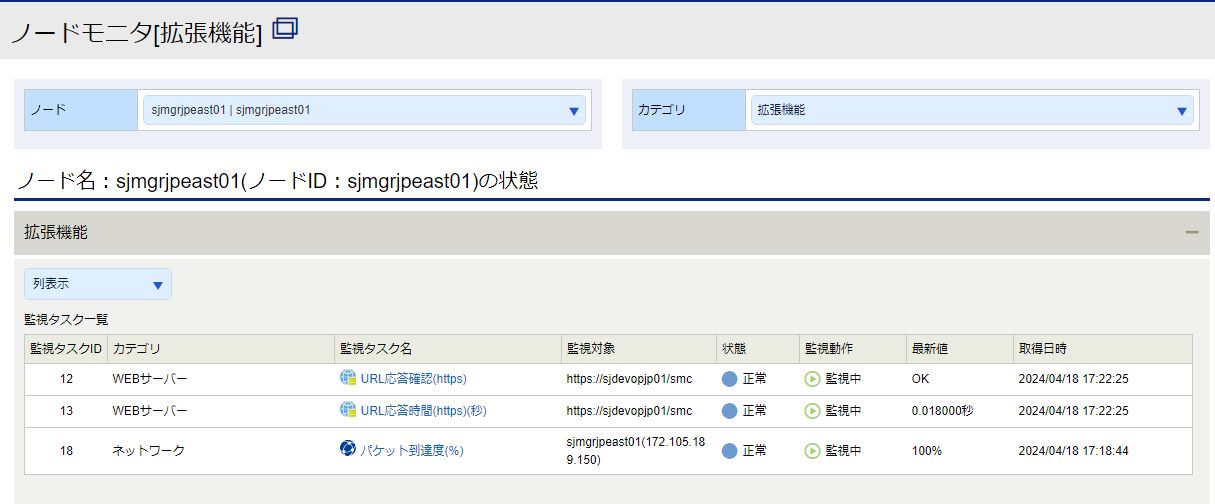Viewport: 1215px width, 504px height.
Task: Sort by 最新値 column header
Action: pyautogui.click(x=959, y=349)
